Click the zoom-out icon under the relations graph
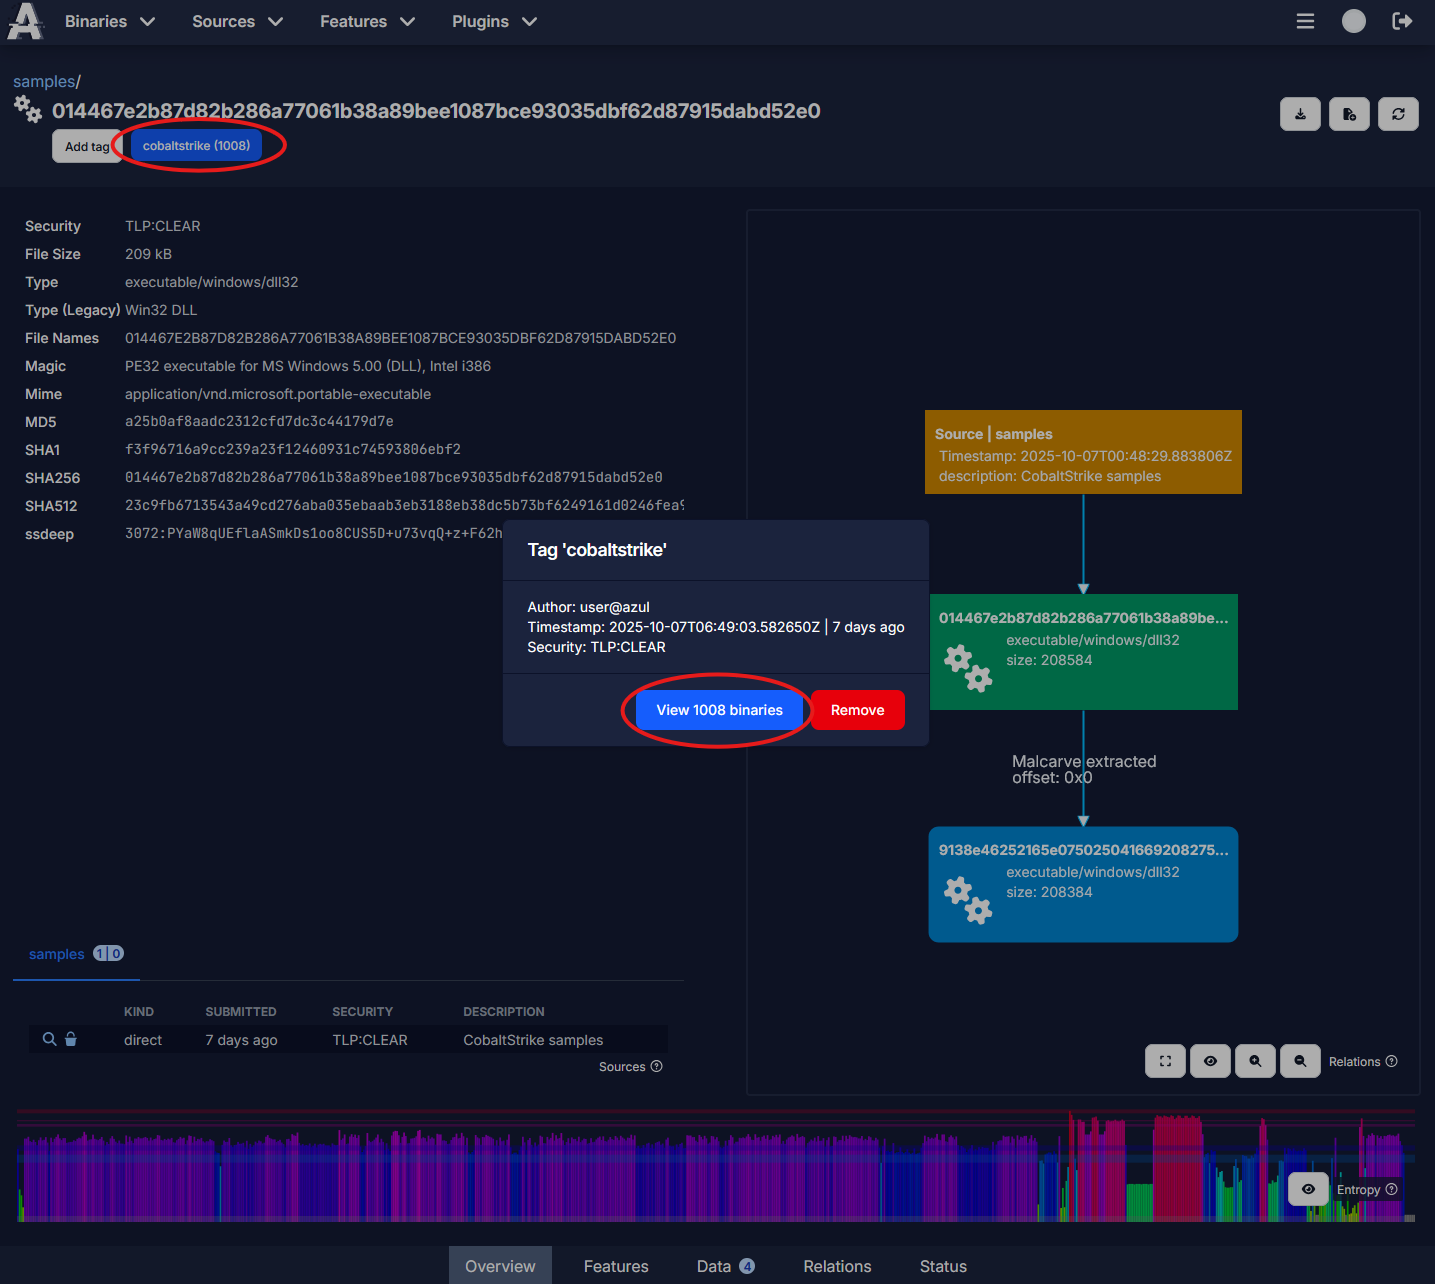 coord(1300,1061)
